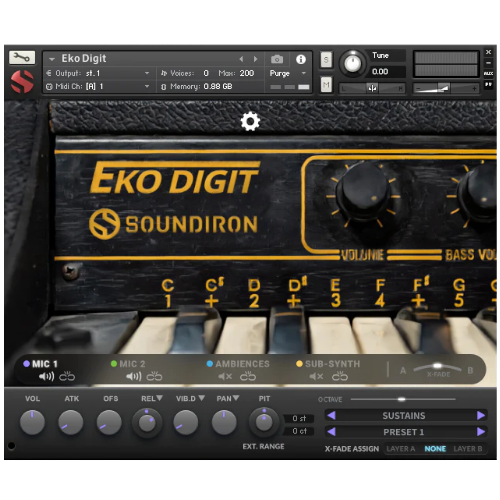The height and width of the screenshot is (500, 500).
Task: Expand the VIB.D dropdown arrow
Action: coord(201,398)
